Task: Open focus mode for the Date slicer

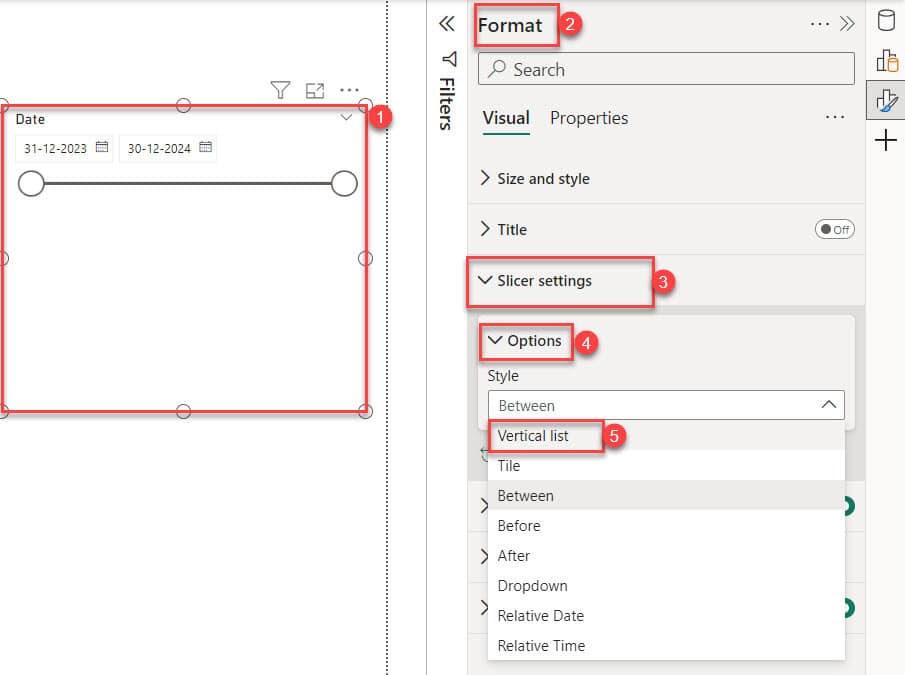Action: tap(315, 91)
